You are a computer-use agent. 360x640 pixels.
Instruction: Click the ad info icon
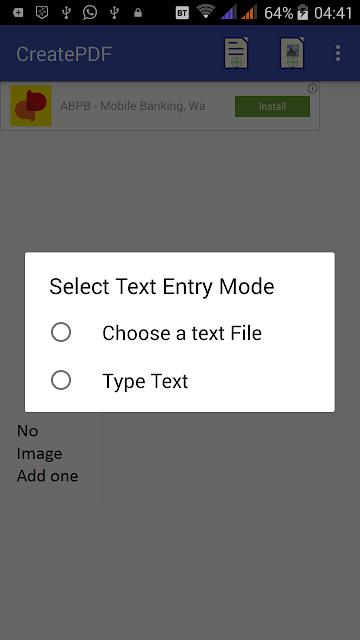click(x=312, y=89)
